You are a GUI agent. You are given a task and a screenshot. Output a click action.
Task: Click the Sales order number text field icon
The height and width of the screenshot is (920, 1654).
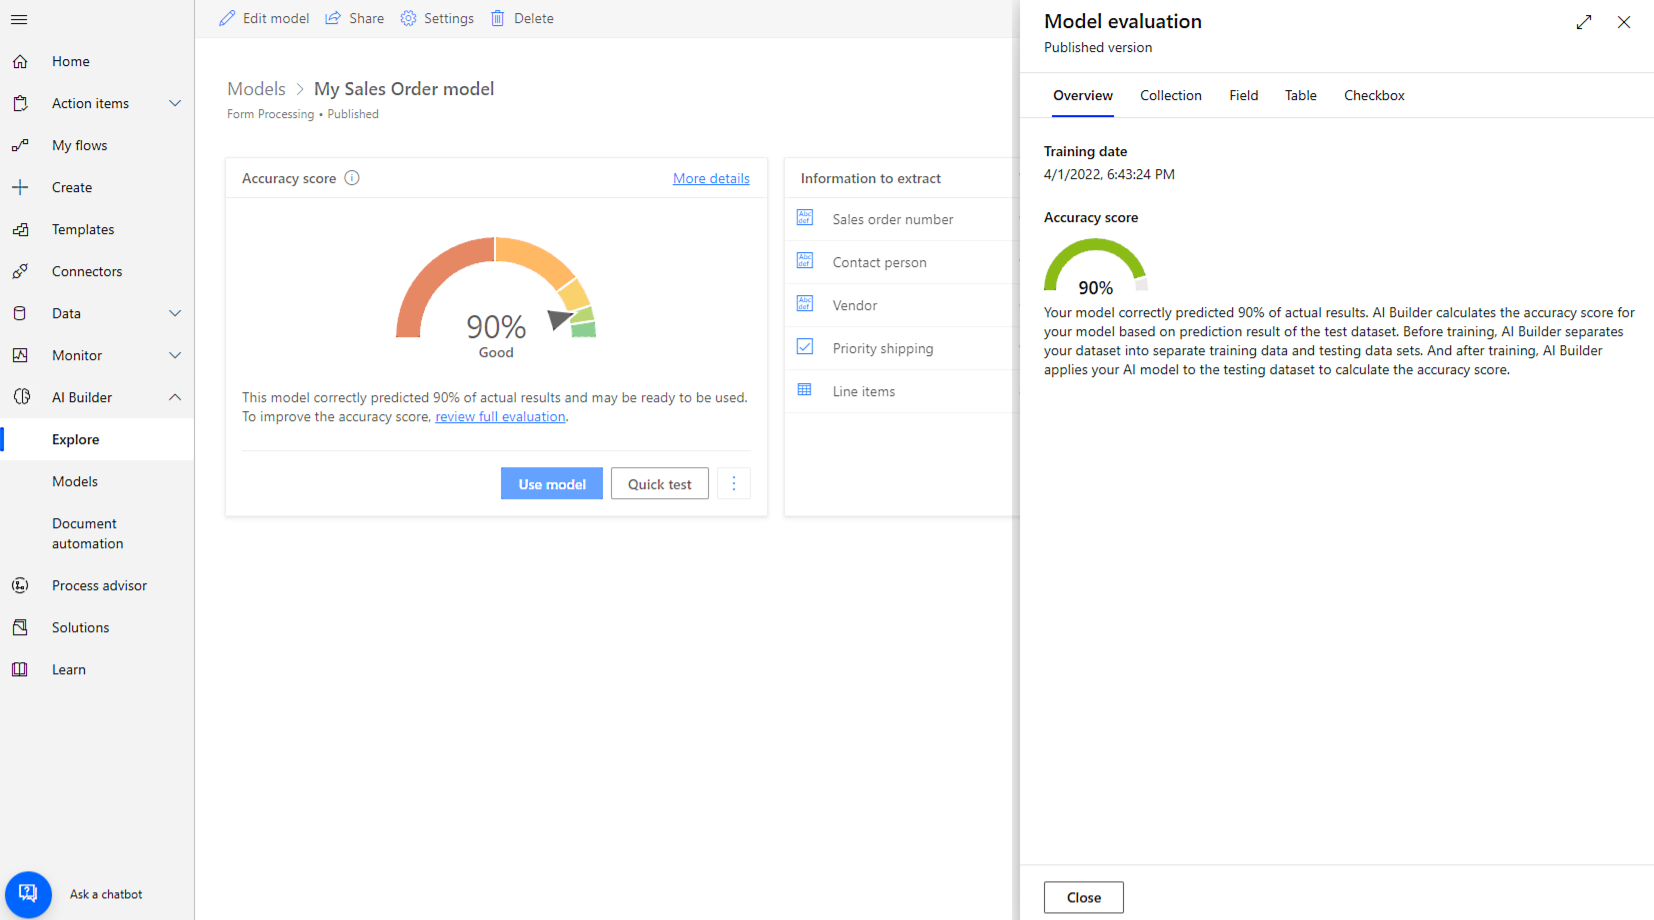point(805,218)
